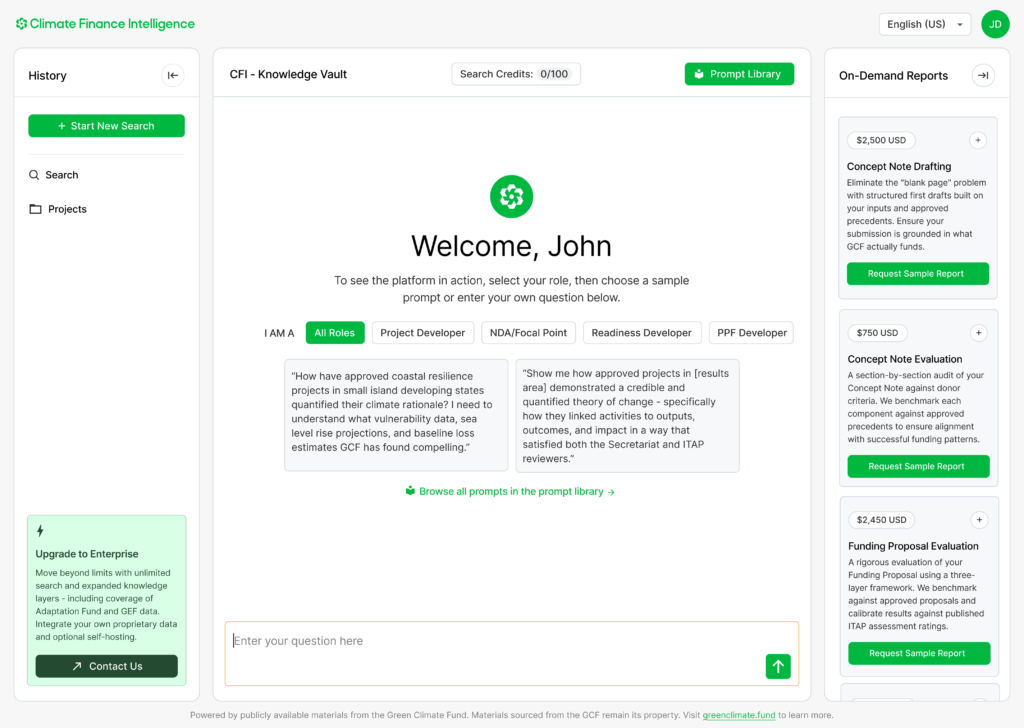Screen dimensions: 1024x728
Task: Select the Project Developer role
Action: pyautogui.click(x=422, y=333)
